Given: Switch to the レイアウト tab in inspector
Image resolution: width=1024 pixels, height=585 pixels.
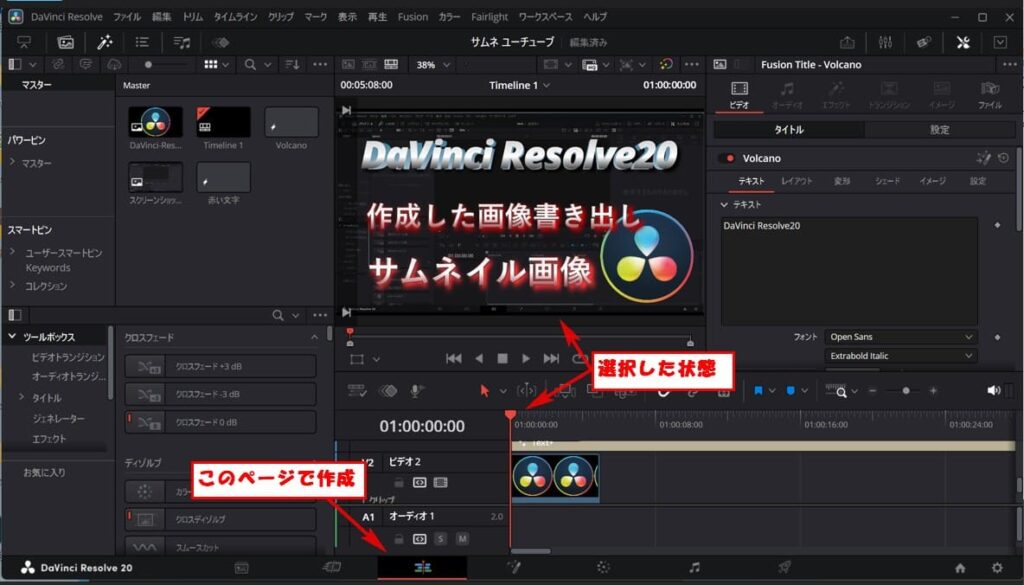Looking at the screenshot, I should [796, 181].
